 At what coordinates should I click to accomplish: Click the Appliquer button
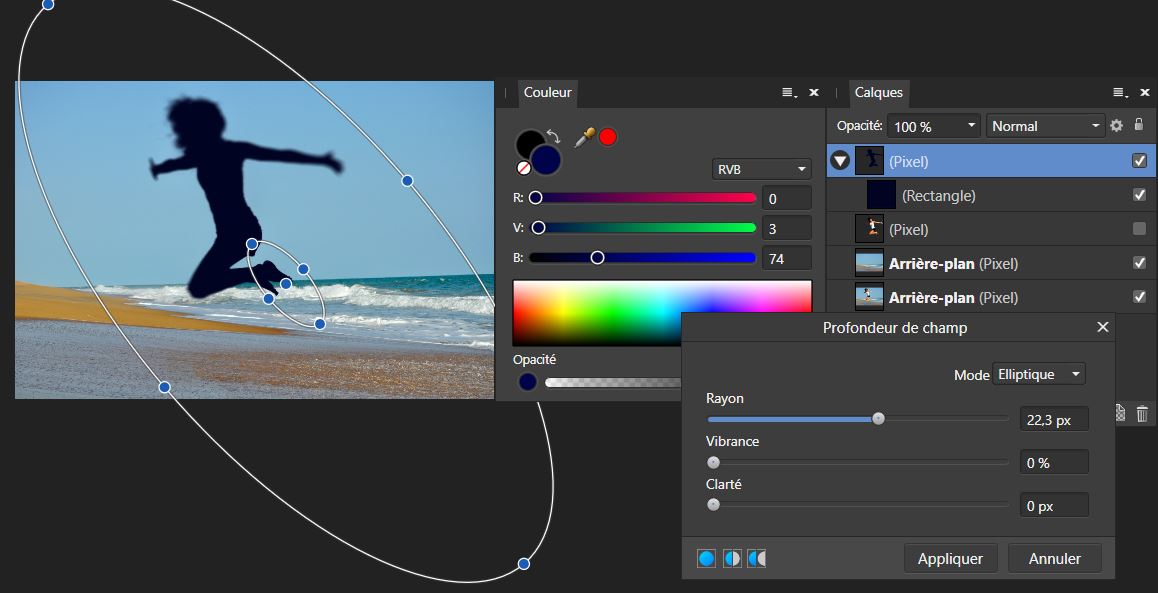950,558
